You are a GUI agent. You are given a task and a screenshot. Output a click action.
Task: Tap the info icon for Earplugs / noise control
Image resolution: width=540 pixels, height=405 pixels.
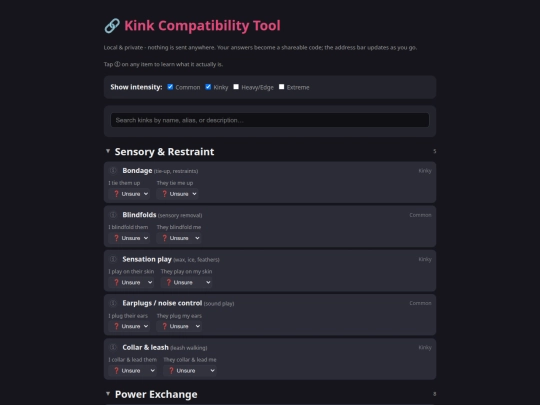pyautogui.click(x=113, y=303)
